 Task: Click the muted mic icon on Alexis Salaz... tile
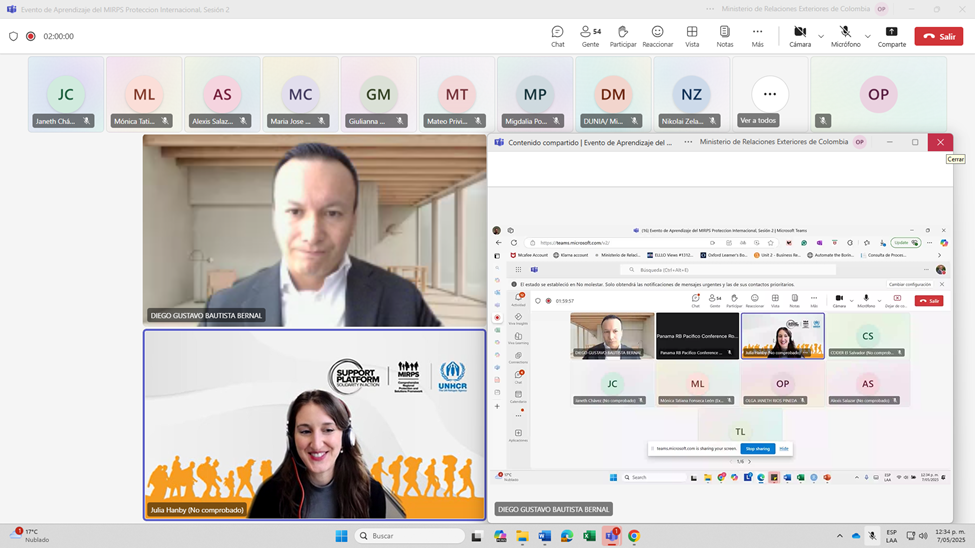tap(243, 121)
